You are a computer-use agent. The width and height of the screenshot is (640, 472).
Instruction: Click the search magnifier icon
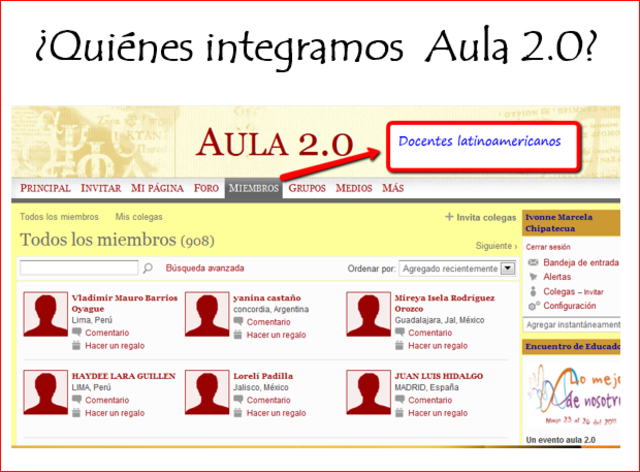click(148, 268)
